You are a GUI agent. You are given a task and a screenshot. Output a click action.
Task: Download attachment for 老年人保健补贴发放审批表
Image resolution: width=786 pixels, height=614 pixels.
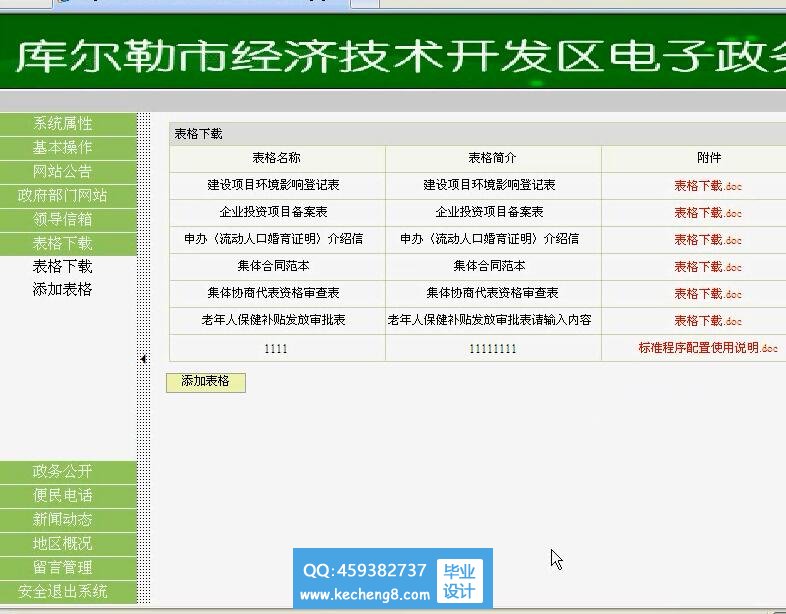pyautogui.click(x=708, y=321)
